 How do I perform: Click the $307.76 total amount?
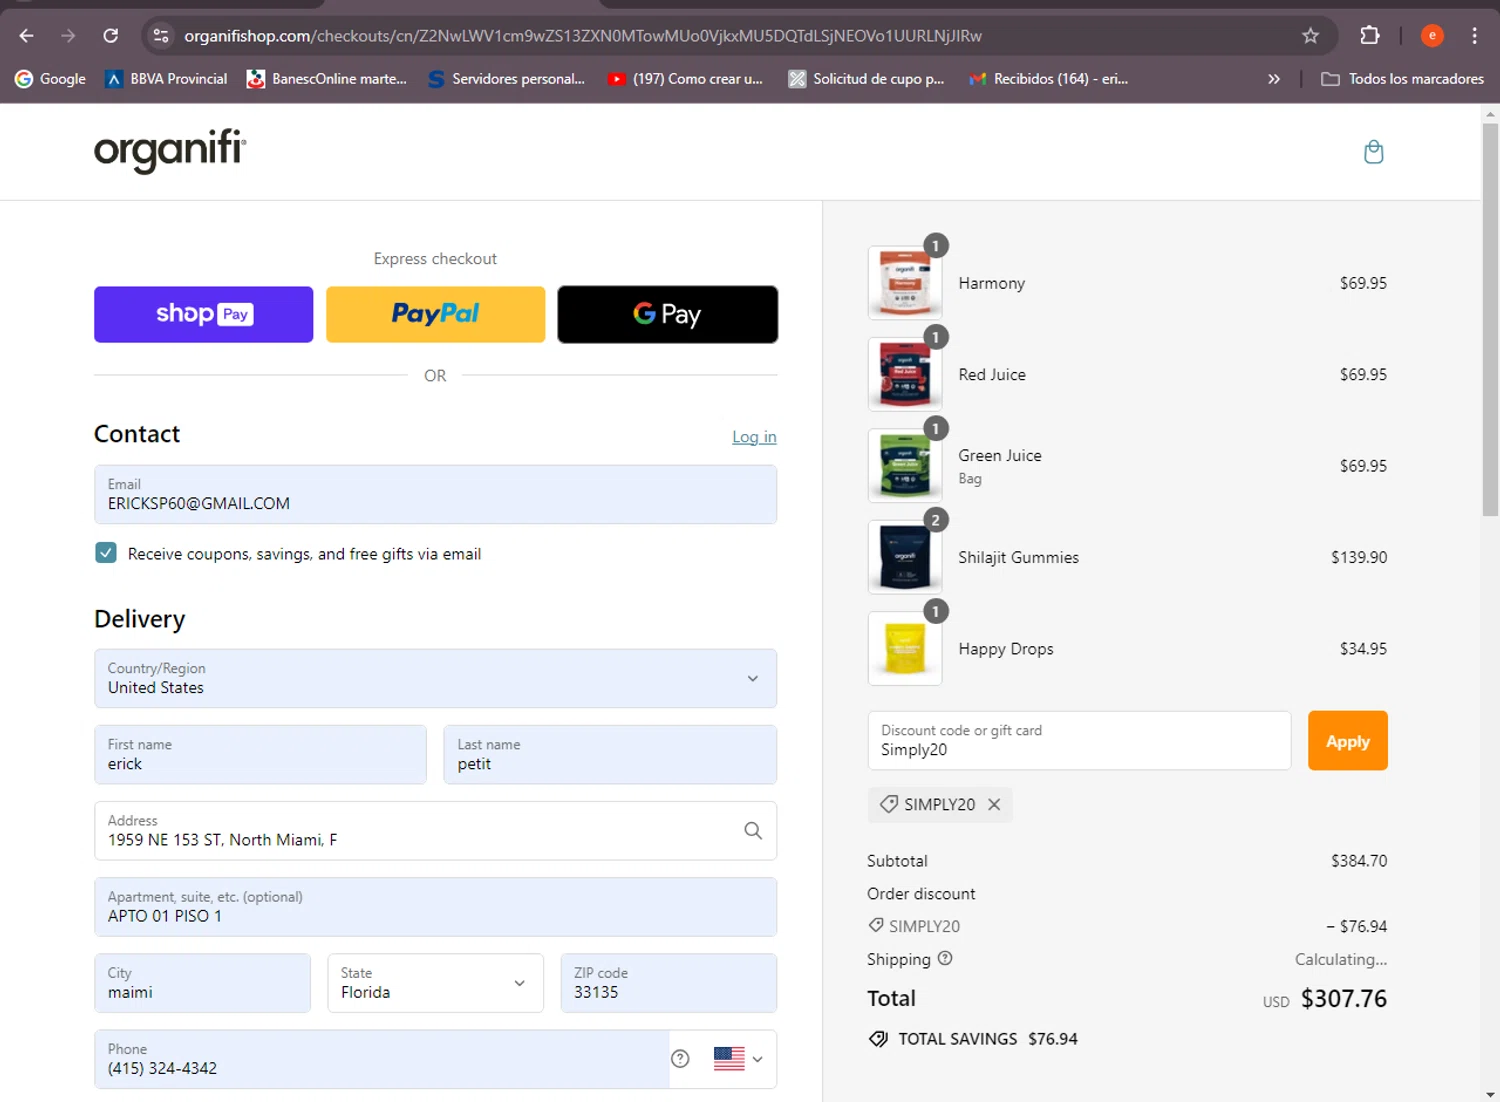click(1343, 999)
